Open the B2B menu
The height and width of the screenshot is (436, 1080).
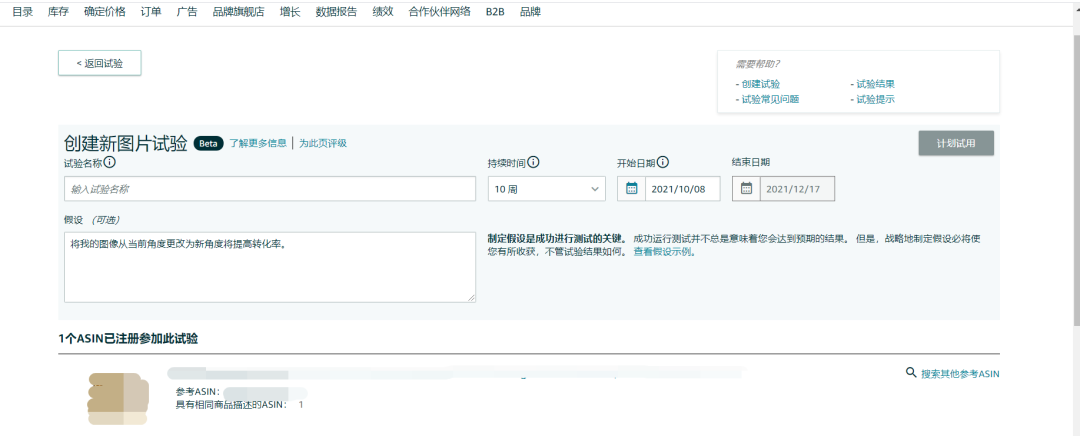point(495,12)
